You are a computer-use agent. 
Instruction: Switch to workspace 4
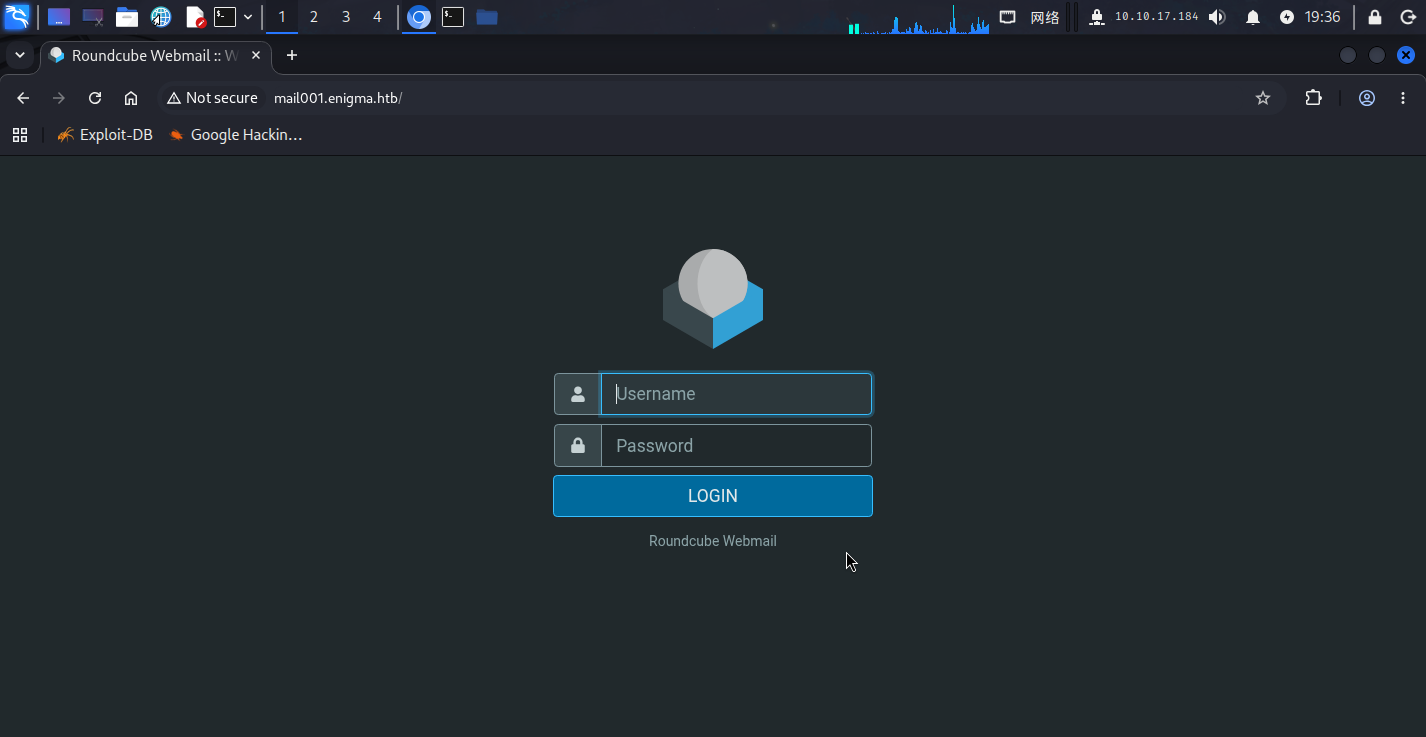[377, 17]
